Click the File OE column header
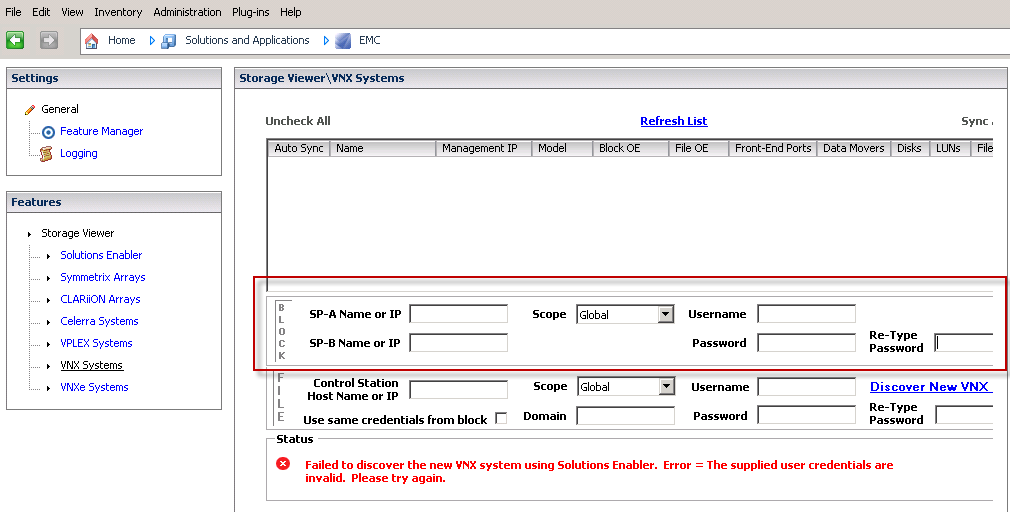 click(x=698, y=148)
